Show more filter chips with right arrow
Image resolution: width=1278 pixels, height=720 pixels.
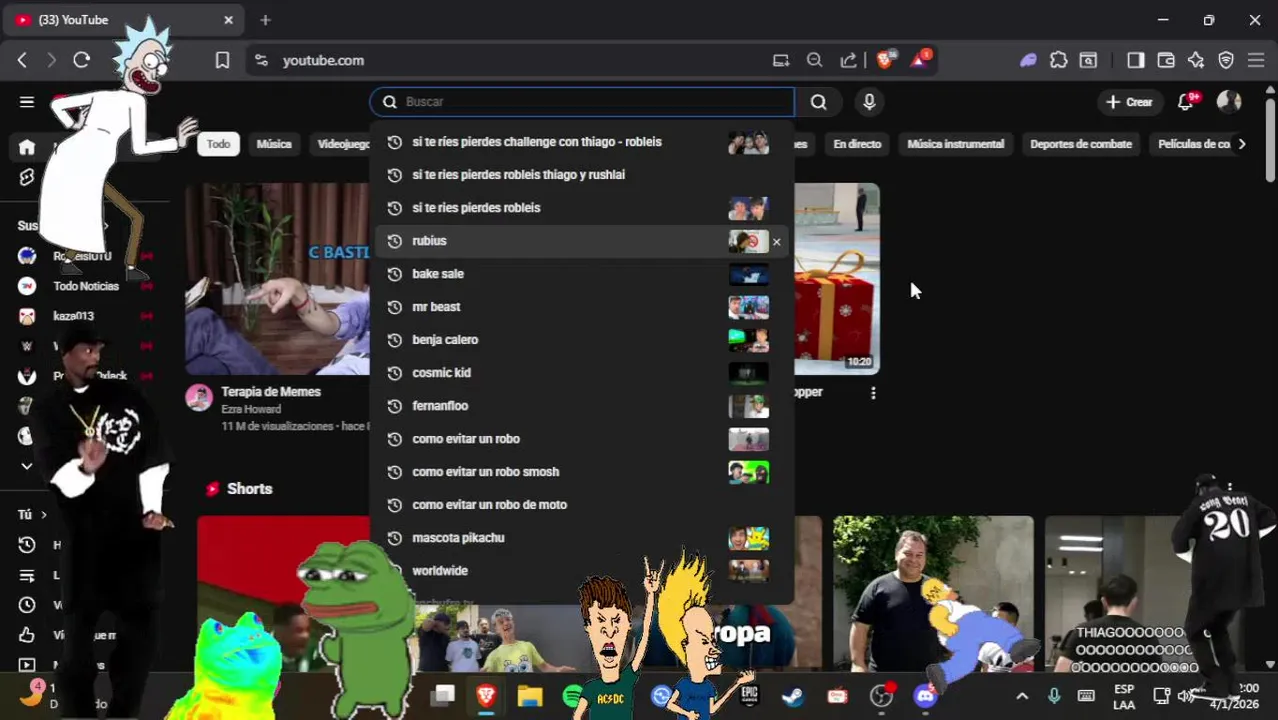pyautogui.click(x=1242, y=144)
